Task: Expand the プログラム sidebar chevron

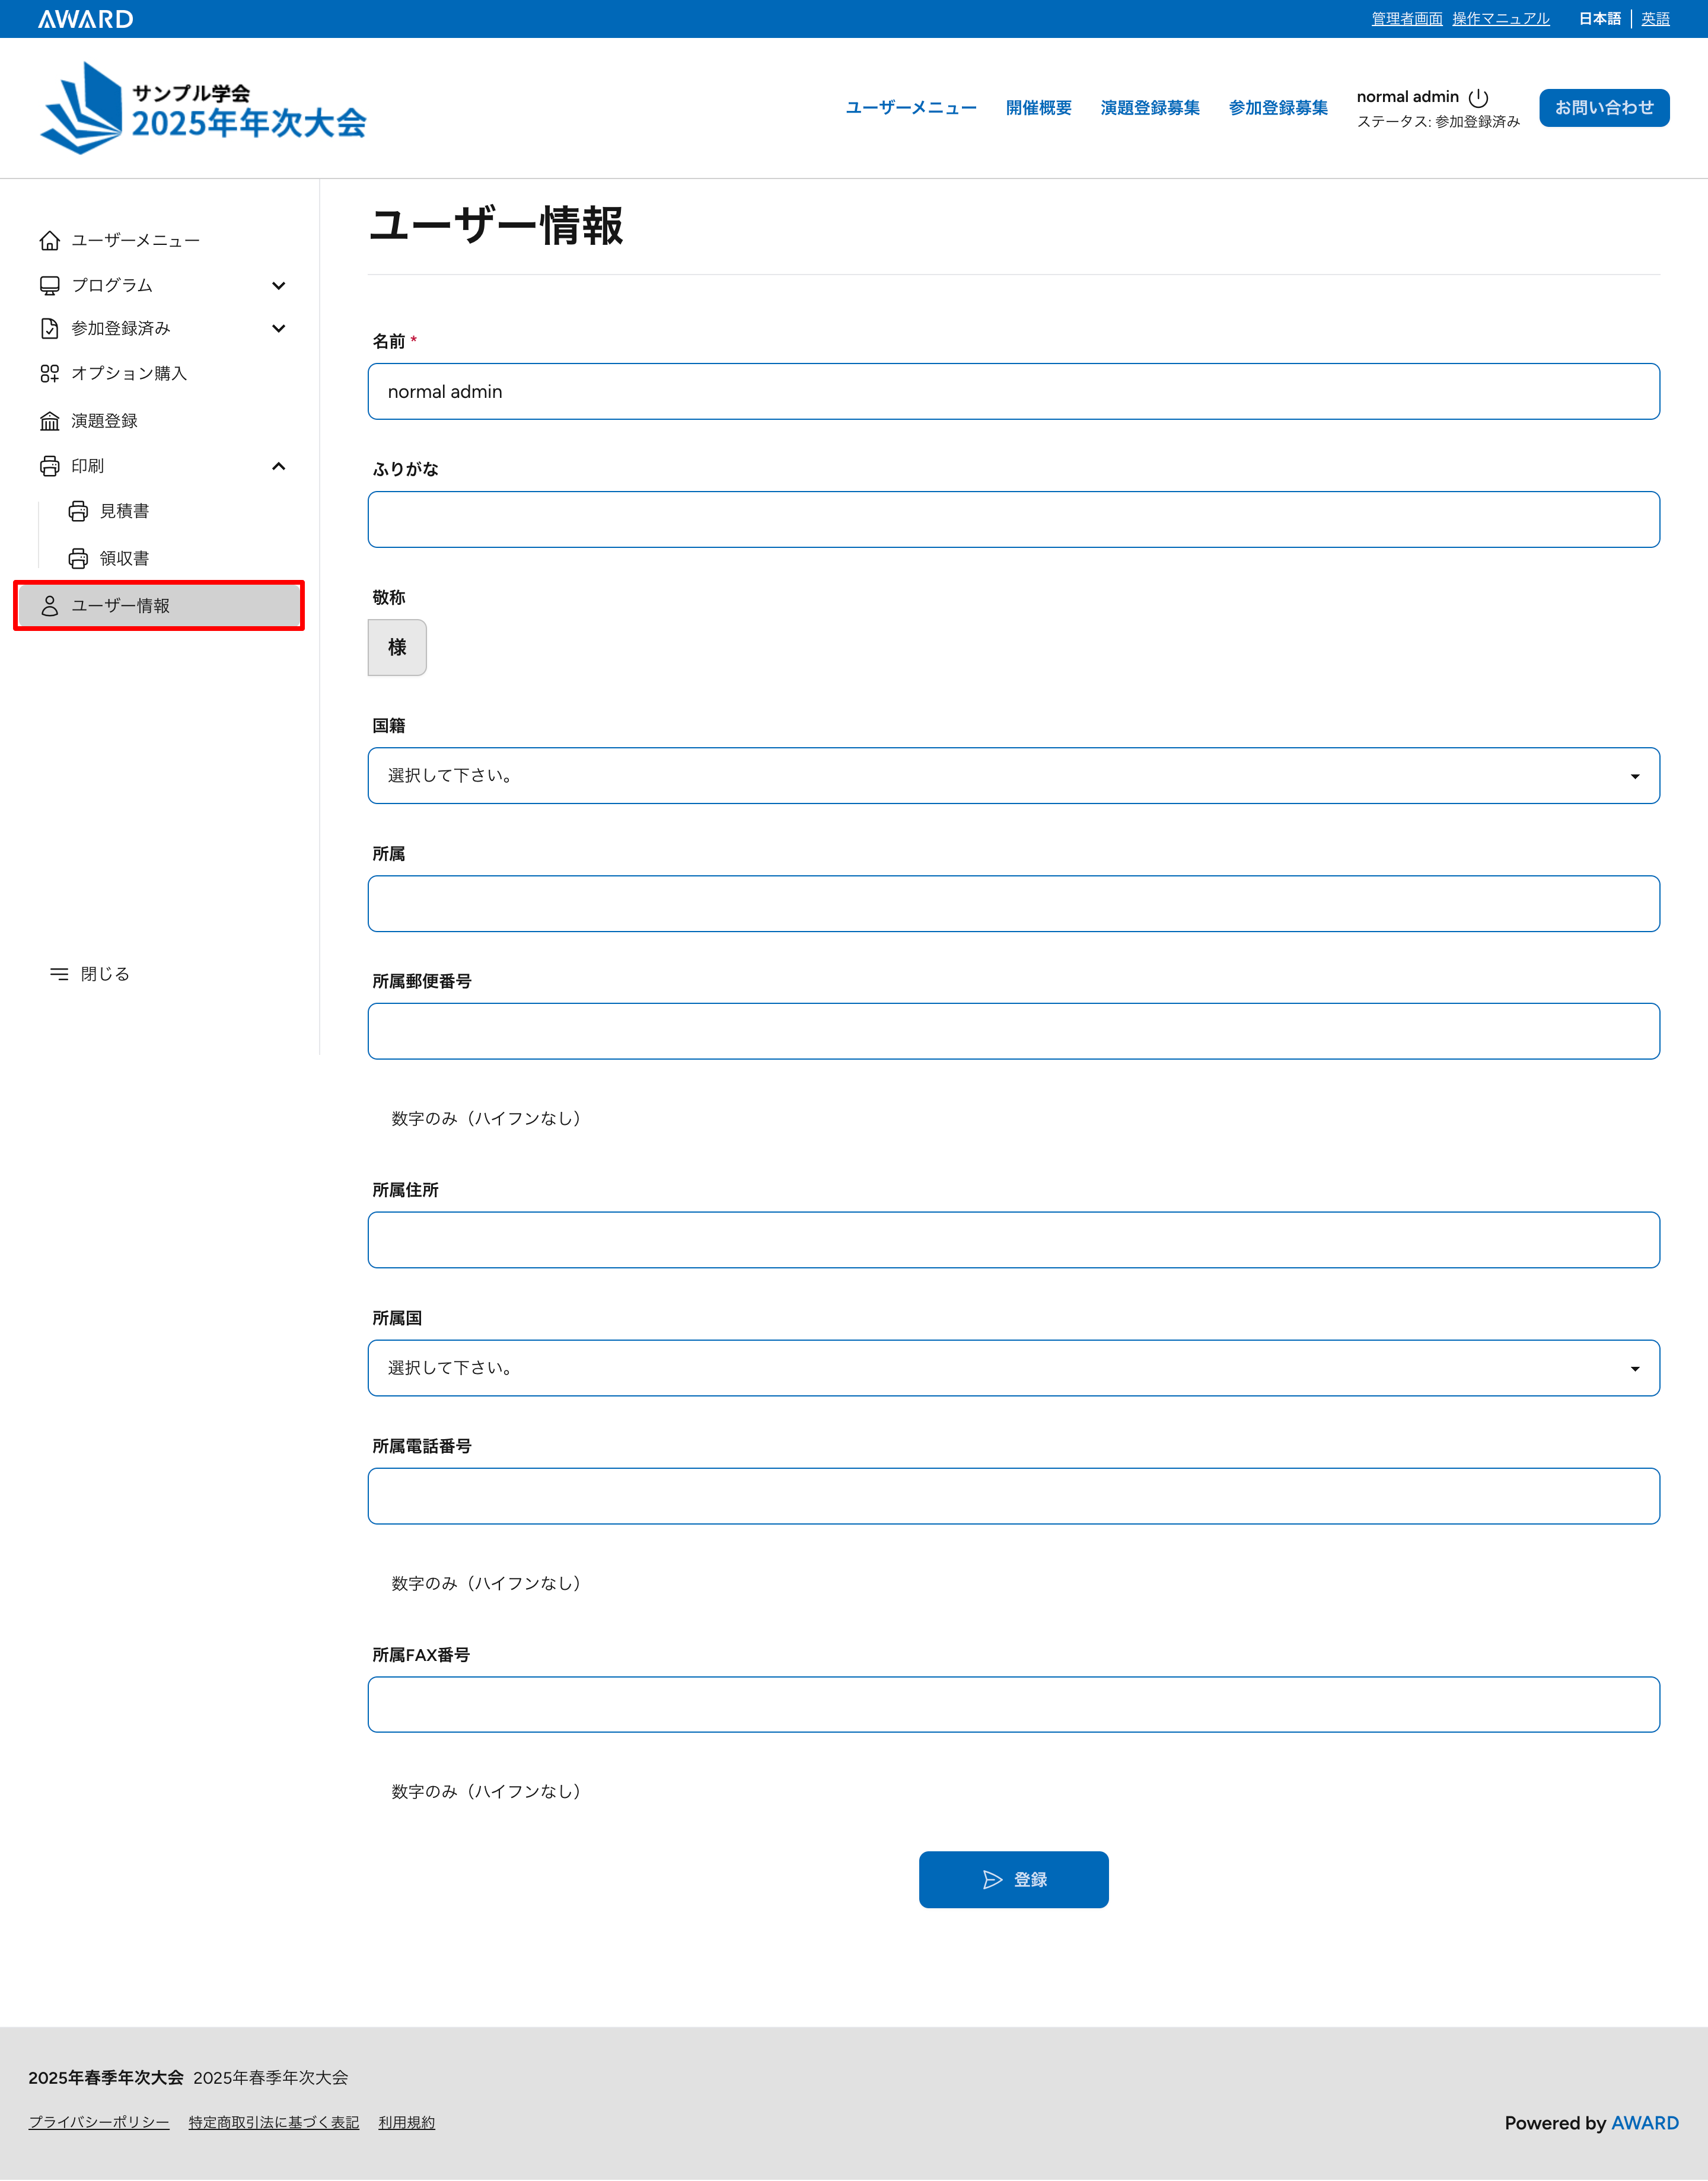Action: [279, 286]
